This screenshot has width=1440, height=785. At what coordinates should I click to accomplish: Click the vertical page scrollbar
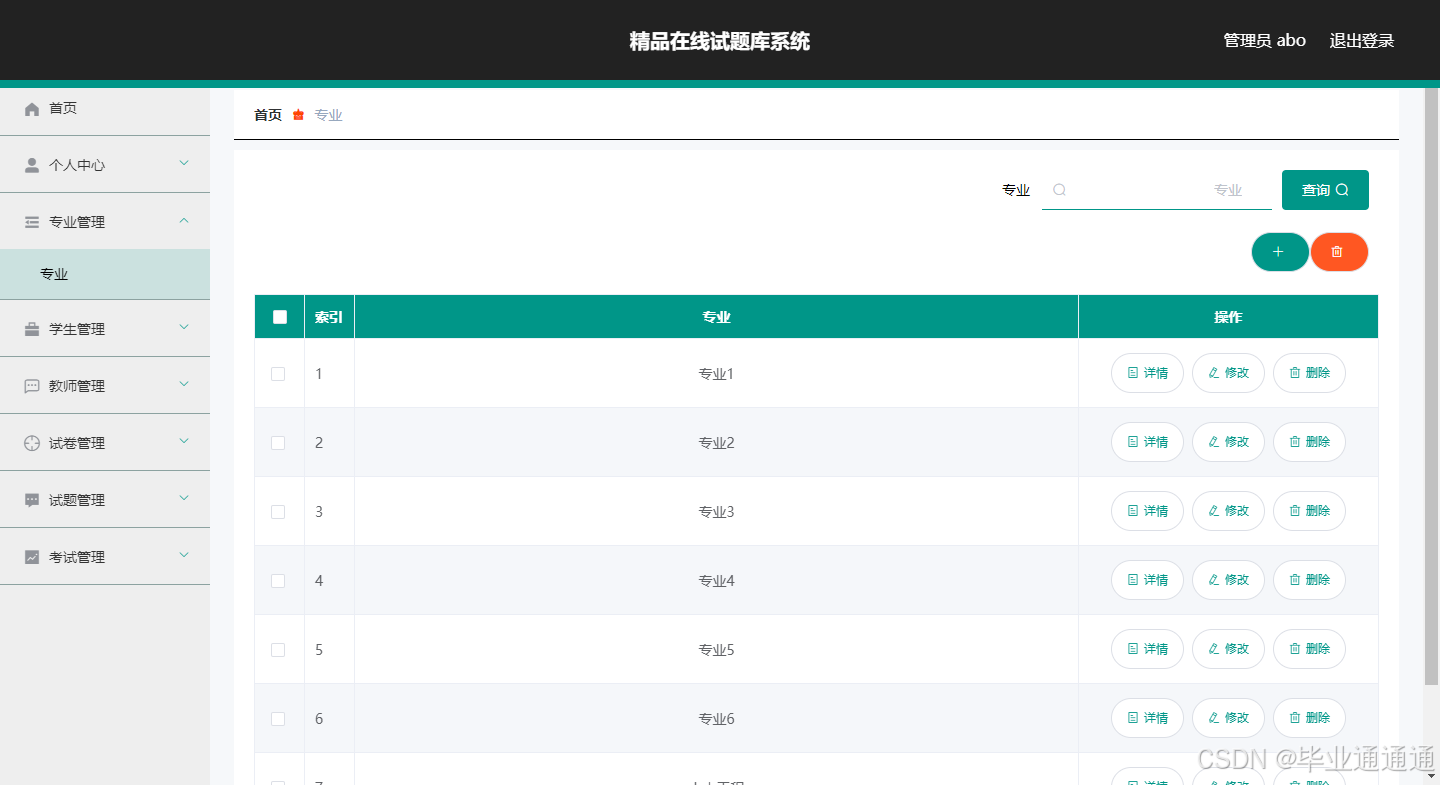(1431, 386)
